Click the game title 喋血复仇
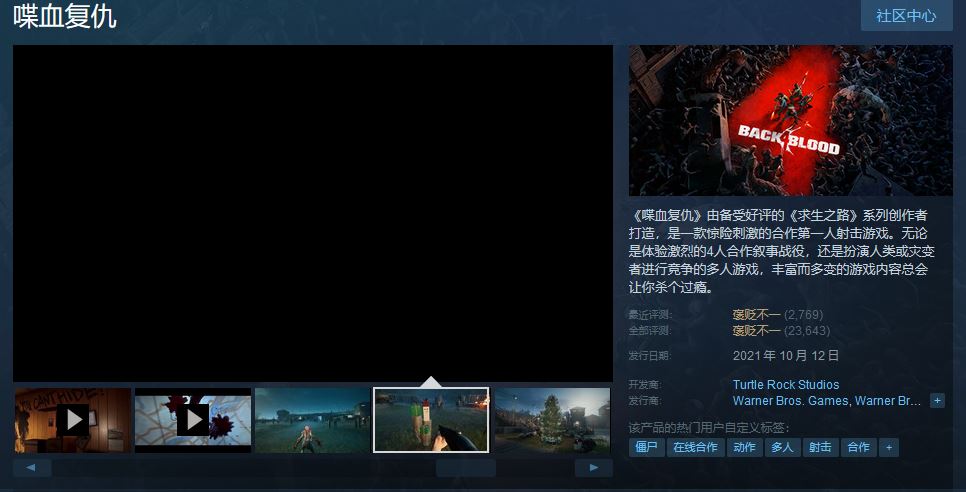This screenshot has height=492, width=966. 65,17
